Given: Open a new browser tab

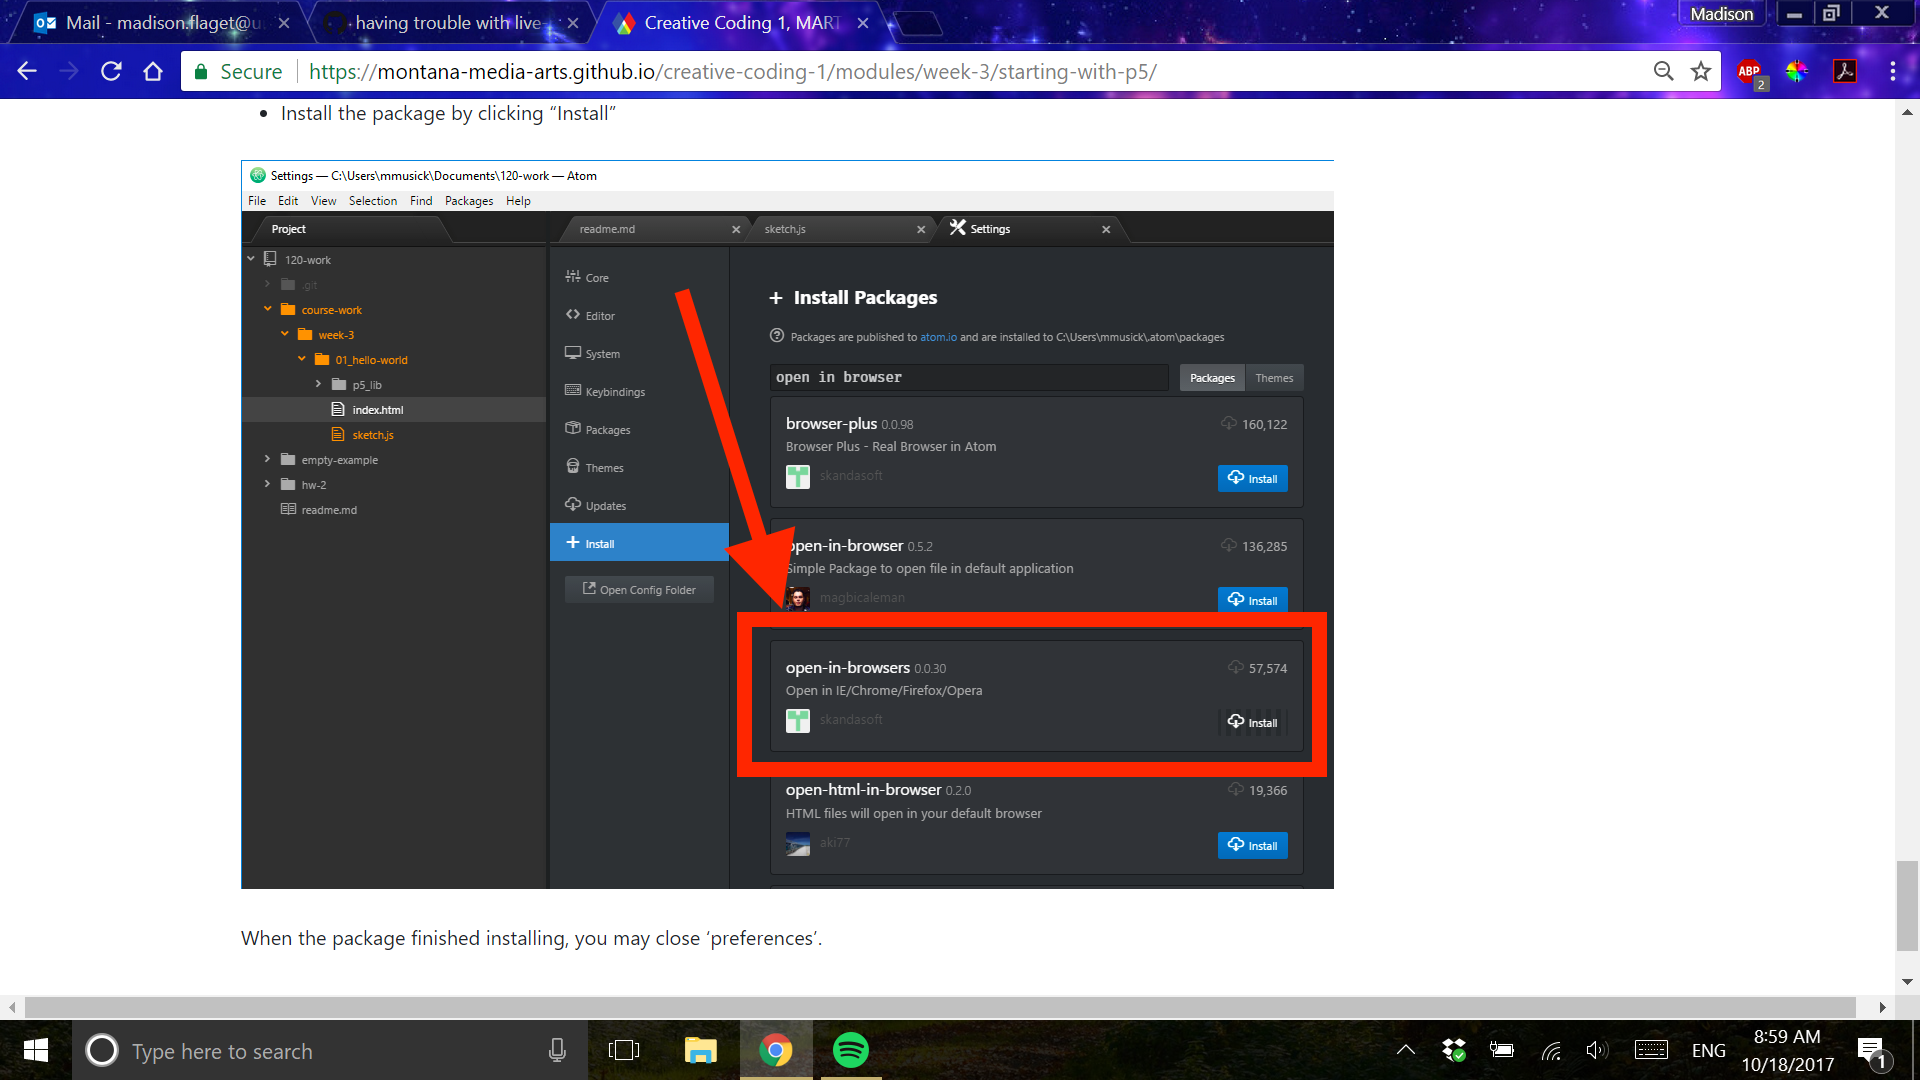Looking at the screenshot, I should pos(917,23).
